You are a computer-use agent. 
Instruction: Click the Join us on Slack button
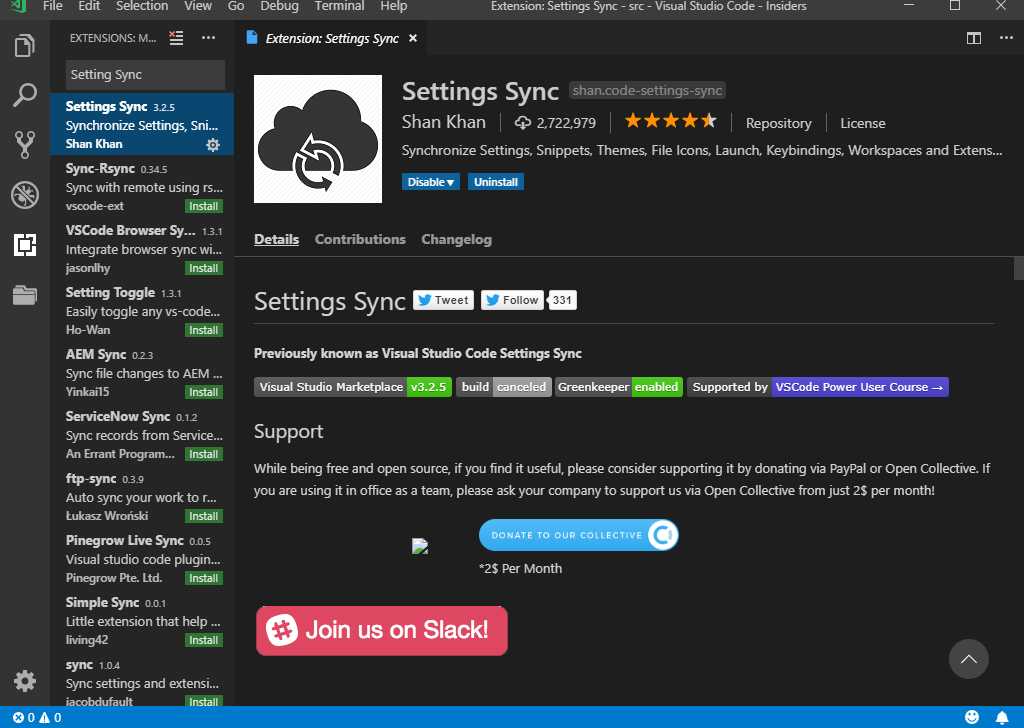(x=381, y=631)
